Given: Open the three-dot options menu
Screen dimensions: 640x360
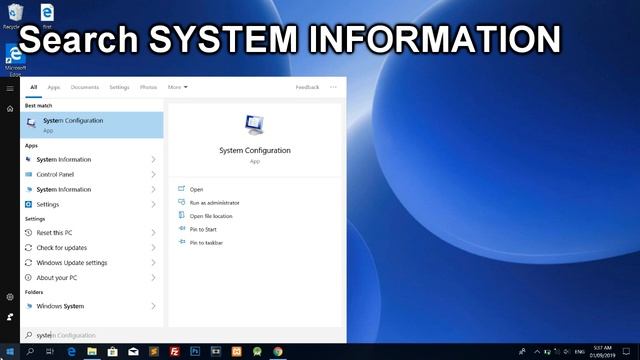Looking at the screenshot, I should 333,87.
